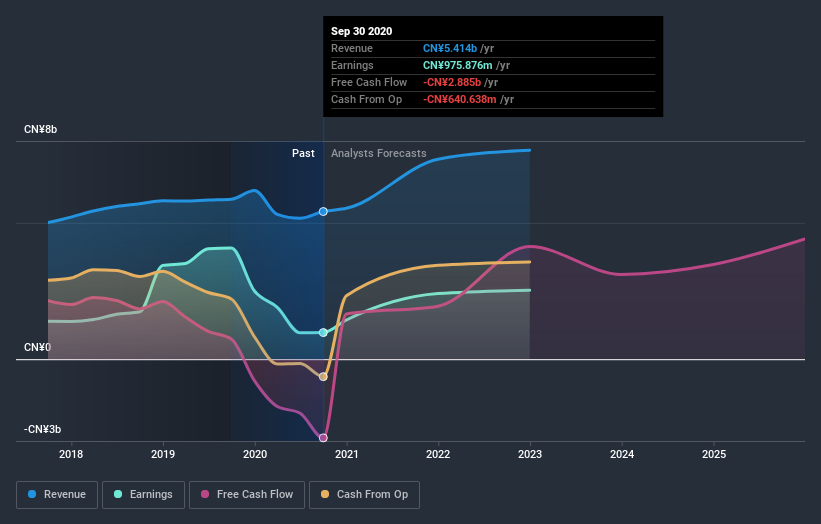Toggle the Cash From Op legend button
The image size is (821, 524).
pyautogui.click(x=364, y=495)
